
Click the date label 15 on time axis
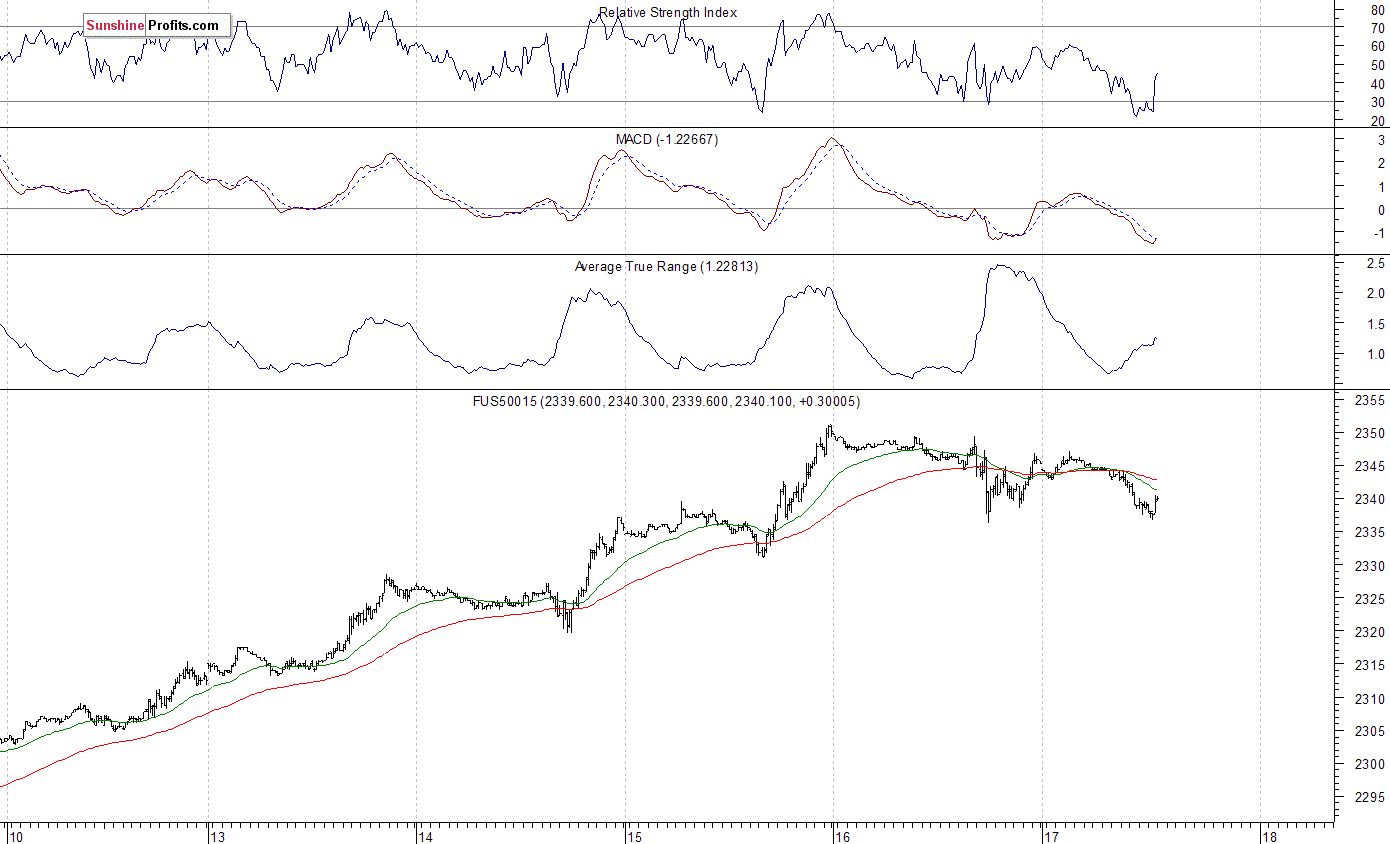pos(636,835)
